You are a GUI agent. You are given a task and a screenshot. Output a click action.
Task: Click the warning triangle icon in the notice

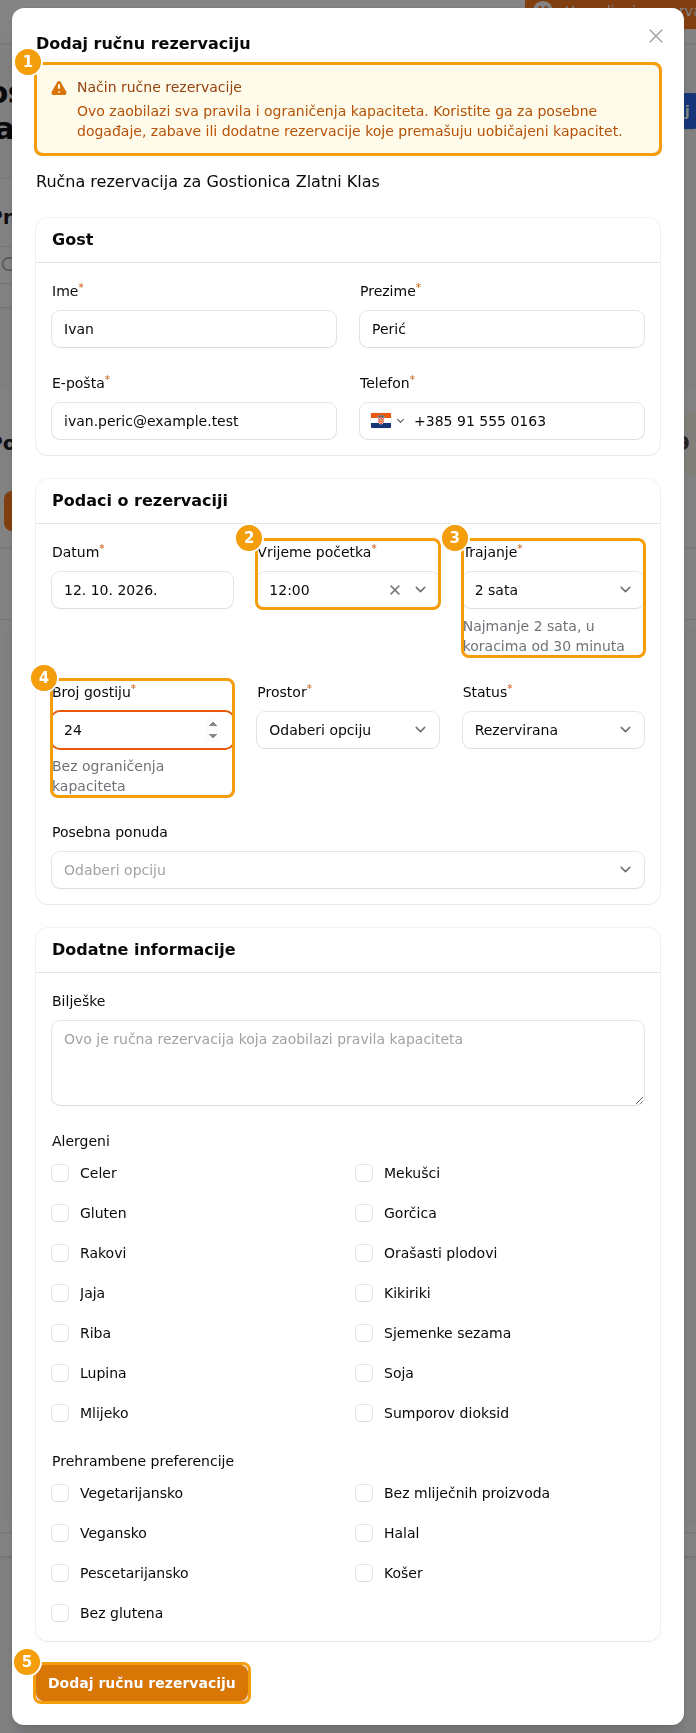pyautogui.click(x=59, y=88)
